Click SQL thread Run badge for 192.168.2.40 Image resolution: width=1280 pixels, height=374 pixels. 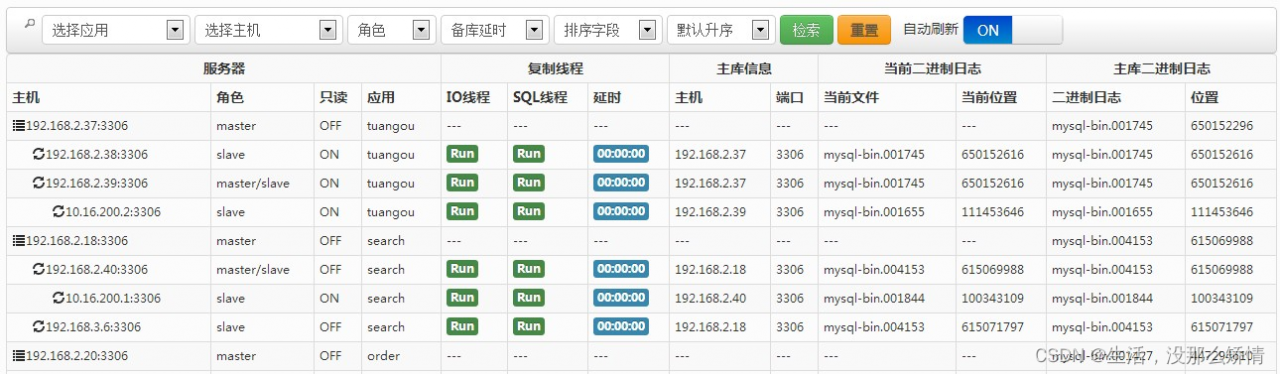(x=529, y=269)
